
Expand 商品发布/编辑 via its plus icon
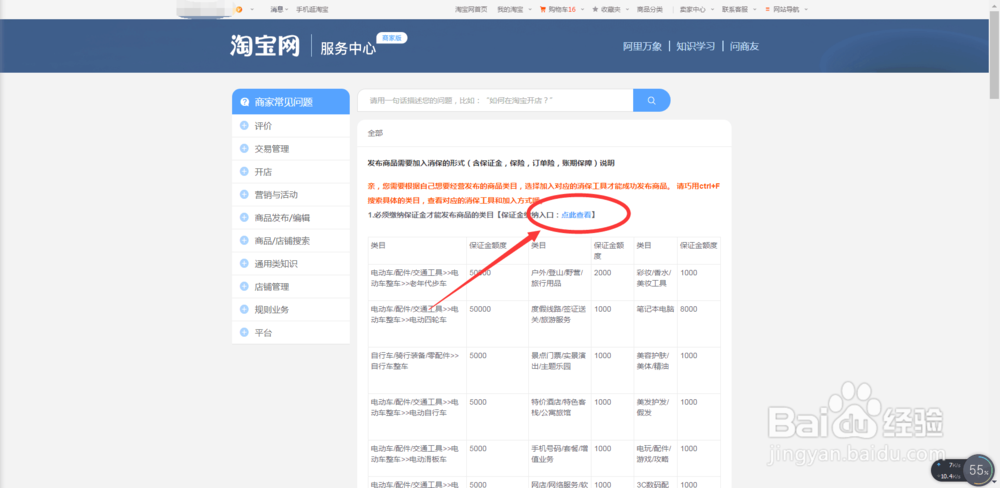click(x=244, y=218)
